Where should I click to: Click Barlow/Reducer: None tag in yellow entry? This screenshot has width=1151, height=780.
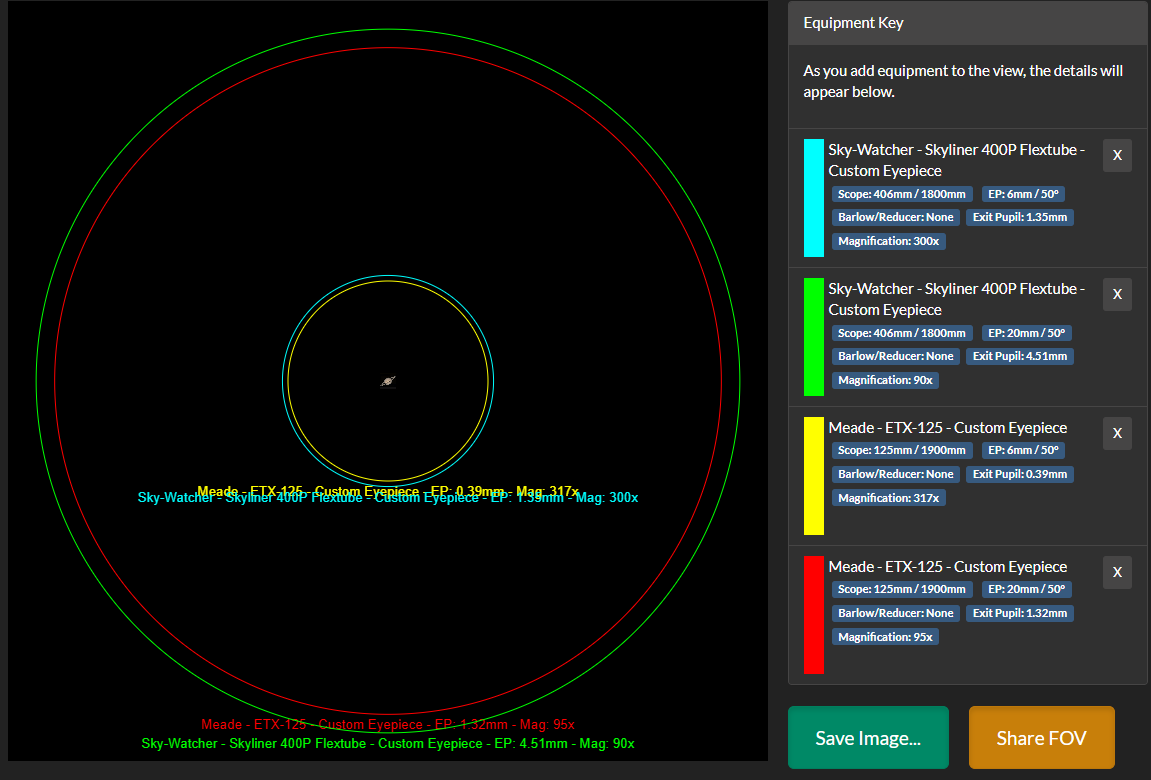[896, 474]
